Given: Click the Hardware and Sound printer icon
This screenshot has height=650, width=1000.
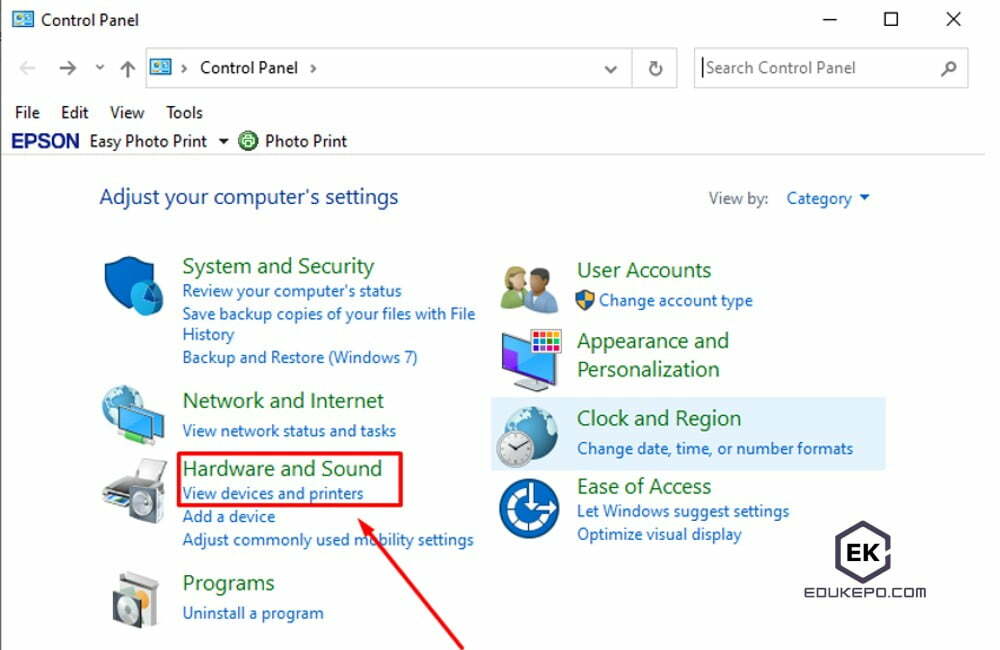Looking at the screenshot, I should point(133,491).
